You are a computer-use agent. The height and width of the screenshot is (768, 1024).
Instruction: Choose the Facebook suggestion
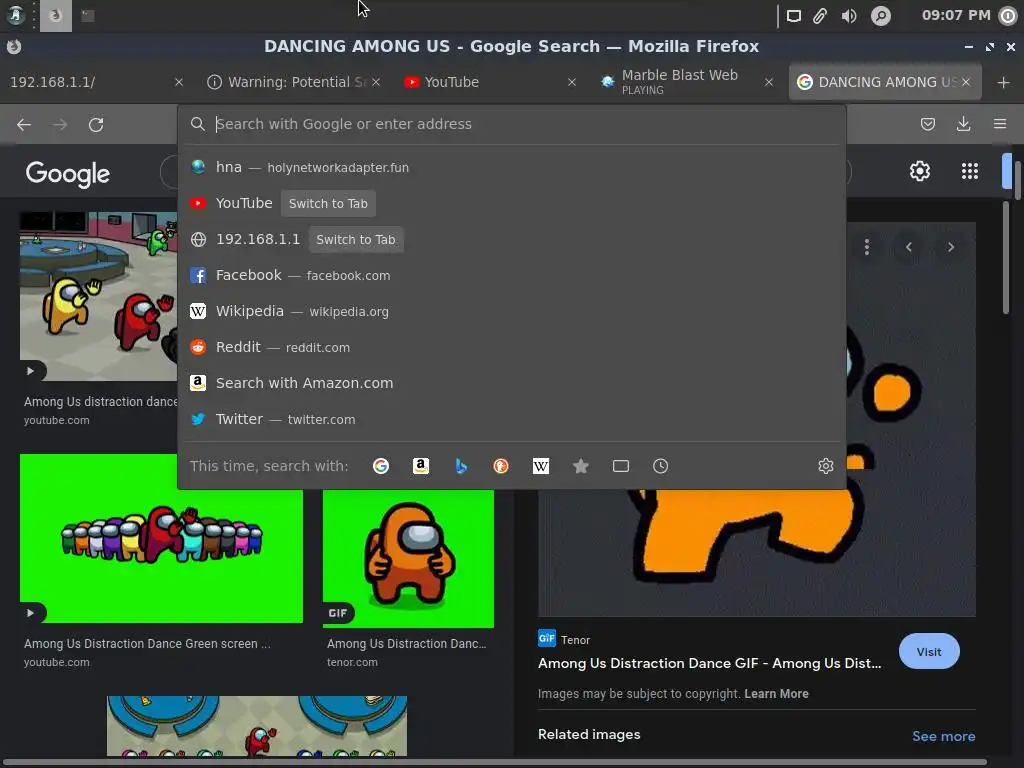[x=512, y=276]
